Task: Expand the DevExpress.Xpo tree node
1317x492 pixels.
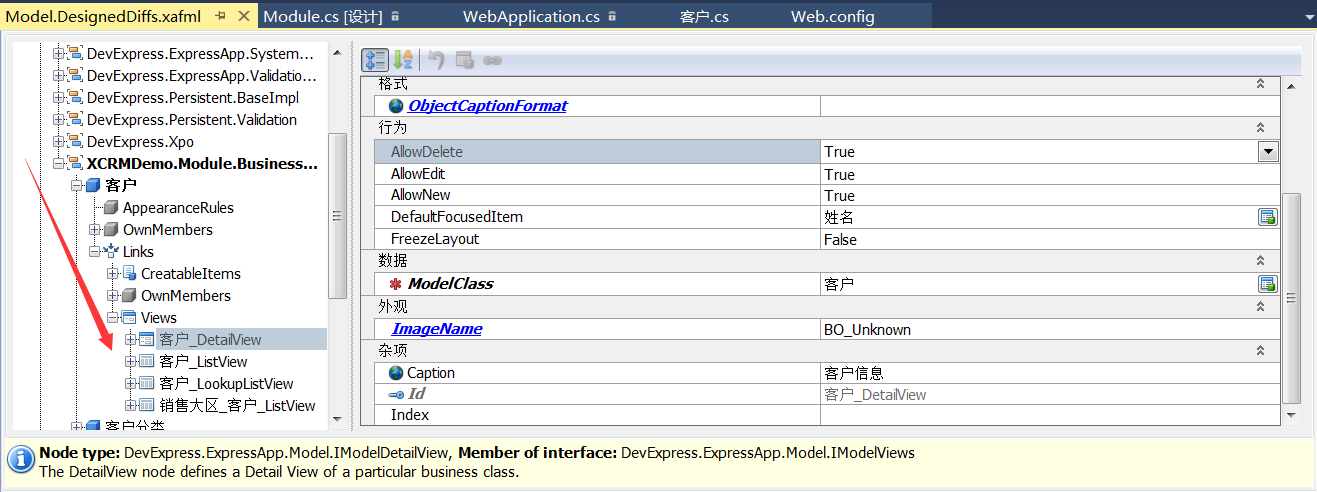Action: [x=58, y=142]
